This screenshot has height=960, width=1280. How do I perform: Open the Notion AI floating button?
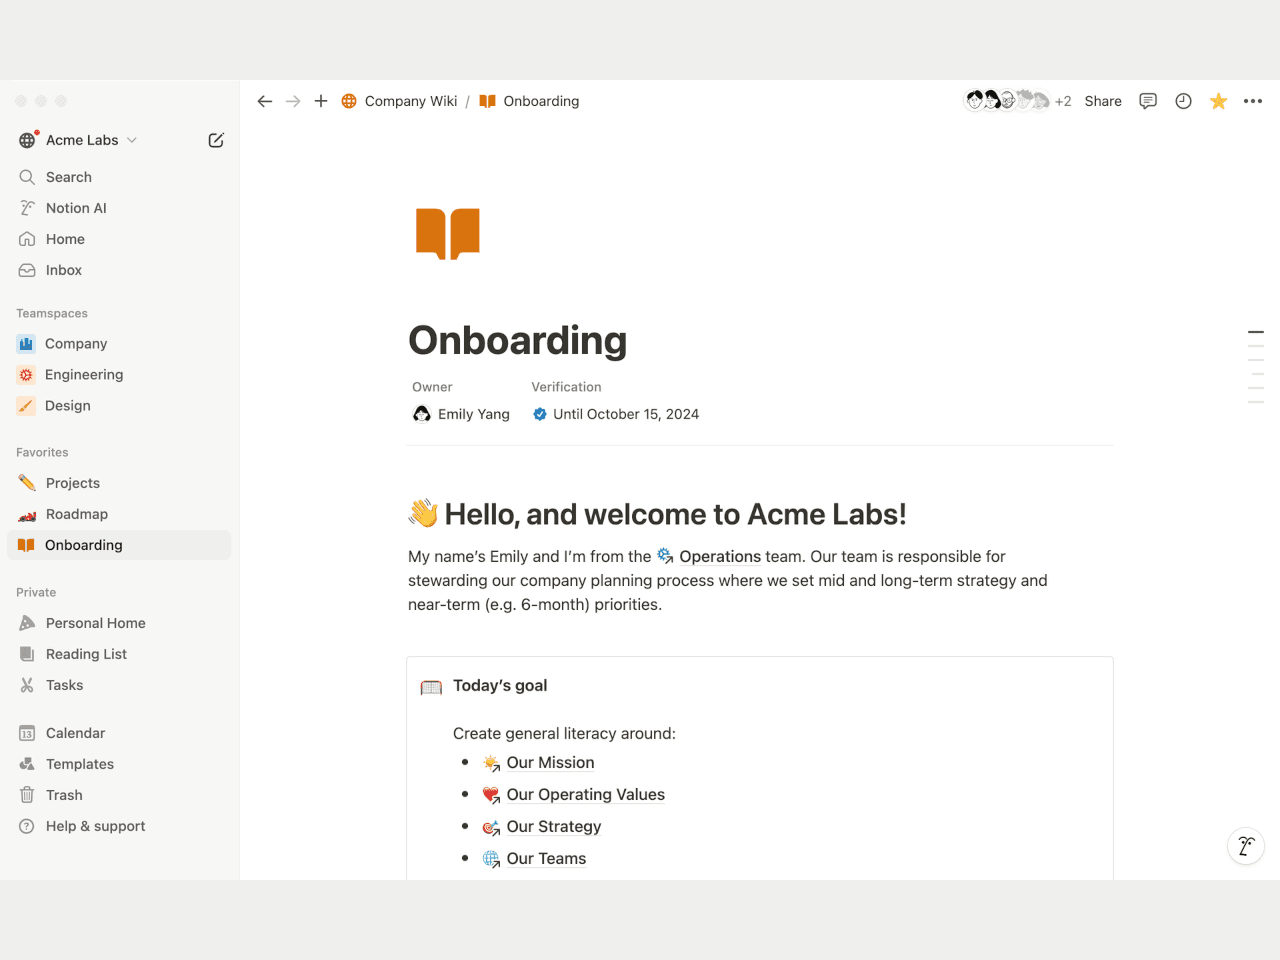[1246, 846]
